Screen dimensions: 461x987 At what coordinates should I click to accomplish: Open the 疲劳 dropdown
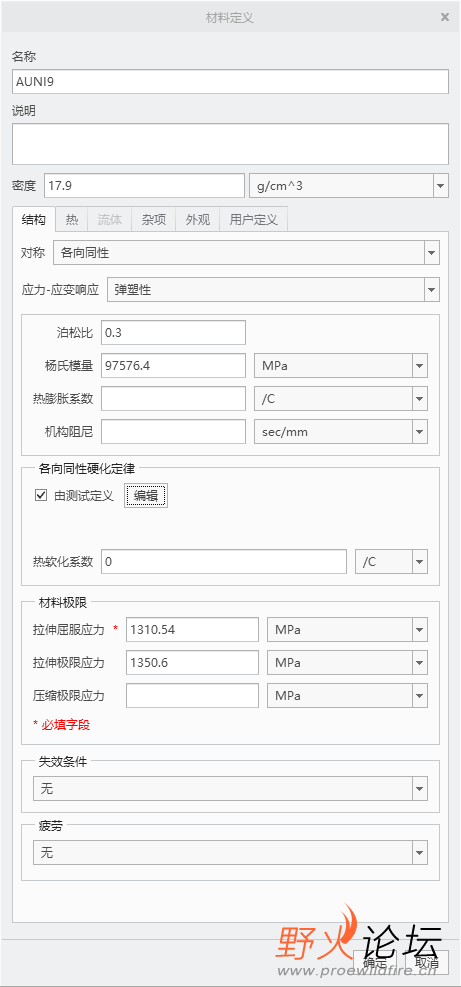pos(230,853)
